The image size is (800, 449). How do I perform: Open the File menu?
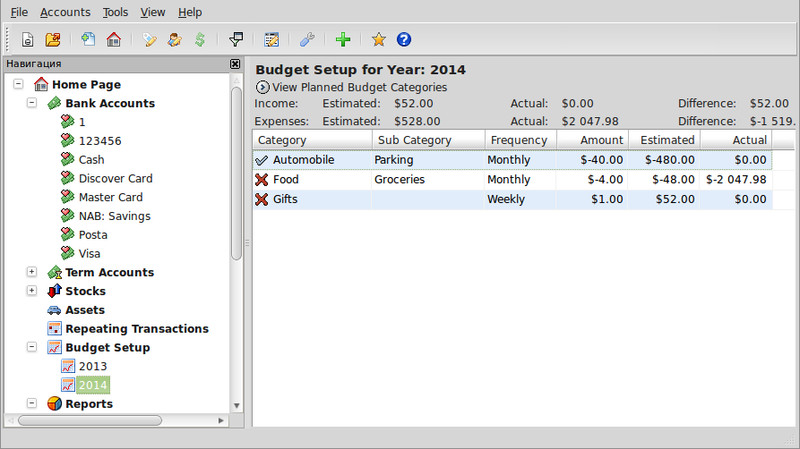[19, 12]
